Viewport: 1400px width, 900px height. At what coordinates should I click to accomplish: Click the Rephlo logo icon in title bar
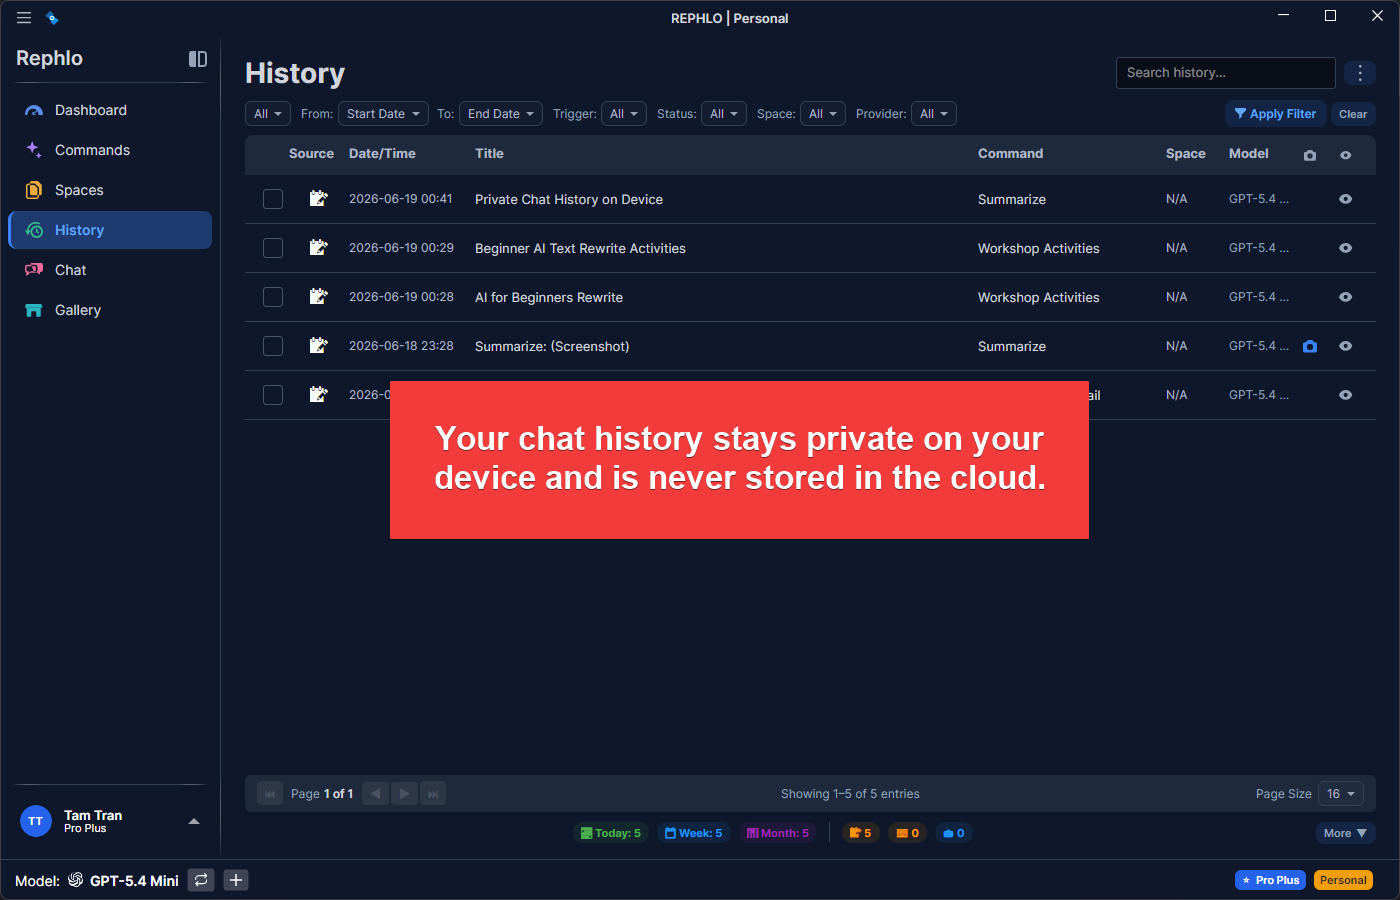coord(52,18)
